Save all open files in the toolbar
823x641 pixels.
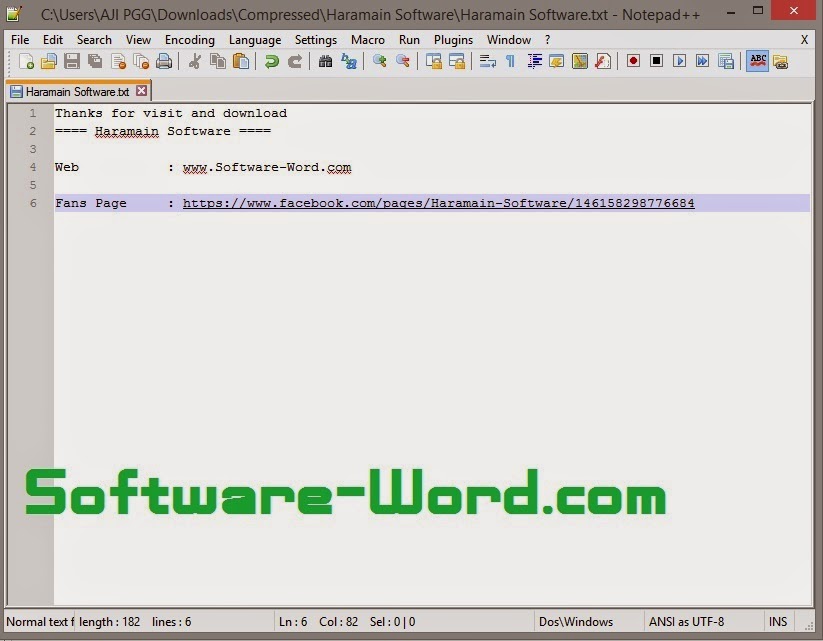95,61
